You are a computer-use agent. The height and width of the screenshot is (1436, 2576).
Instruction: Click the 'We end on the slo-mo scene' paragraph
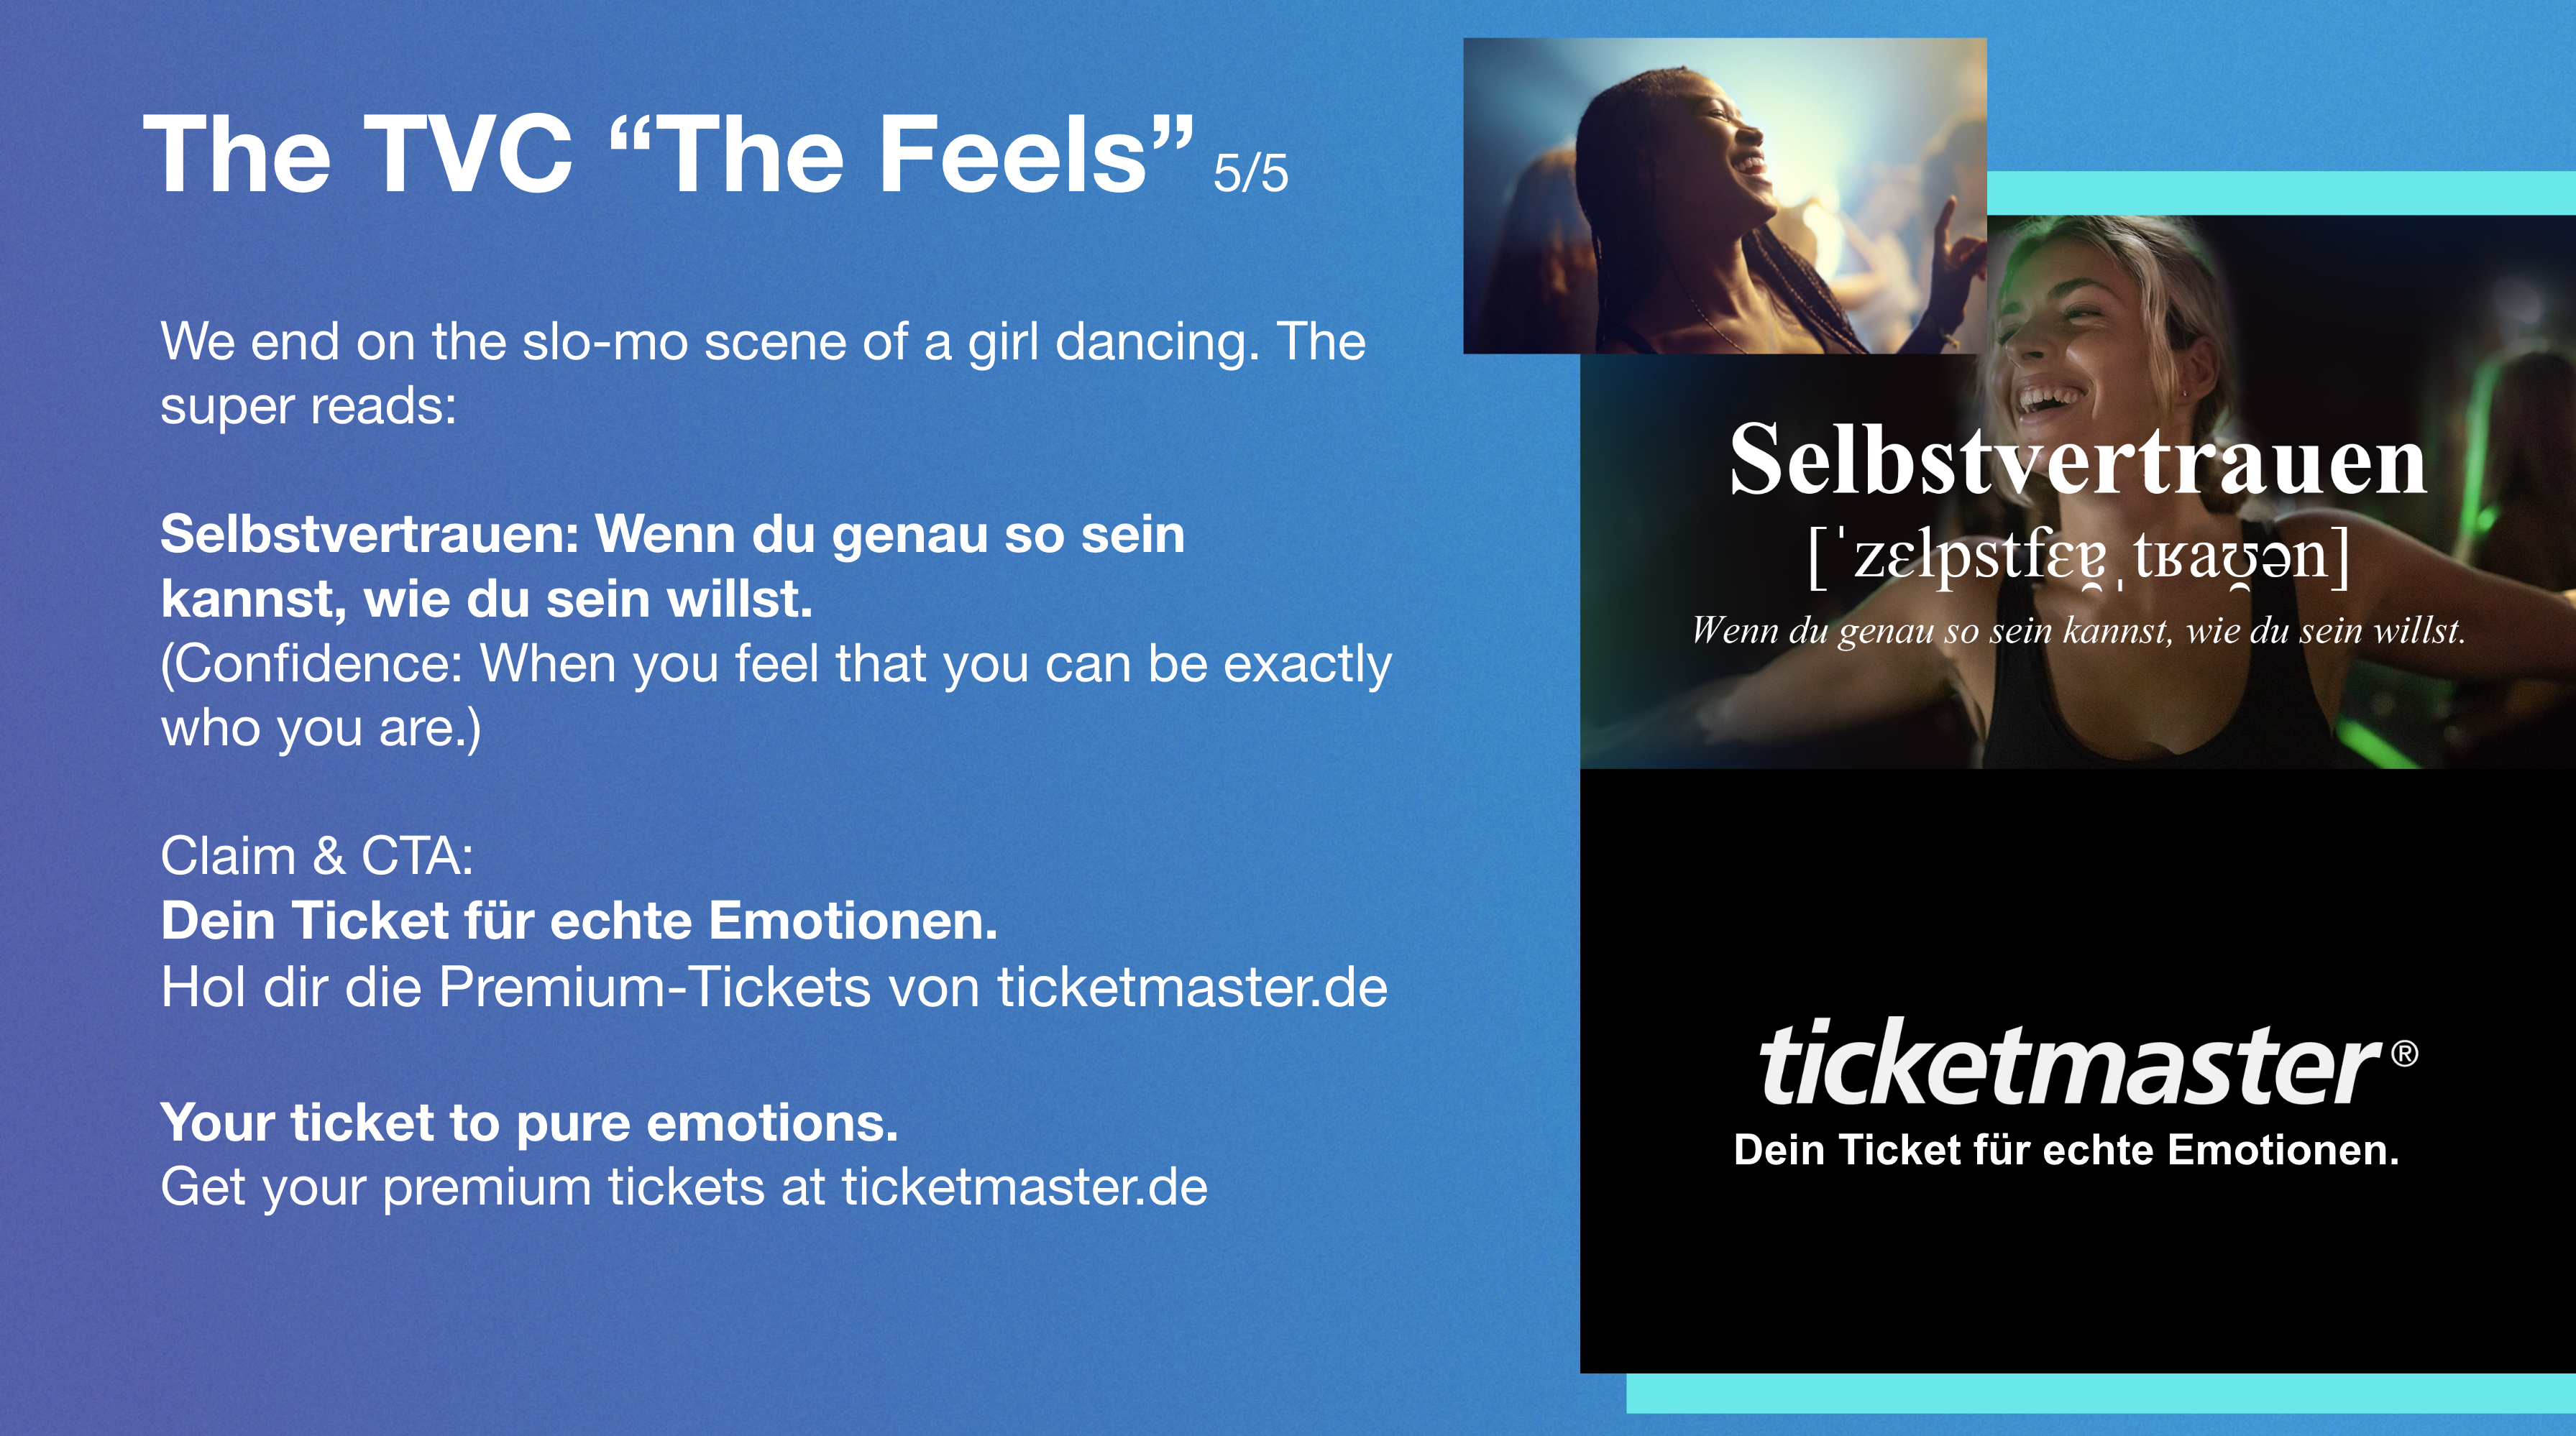click(763, 373)
